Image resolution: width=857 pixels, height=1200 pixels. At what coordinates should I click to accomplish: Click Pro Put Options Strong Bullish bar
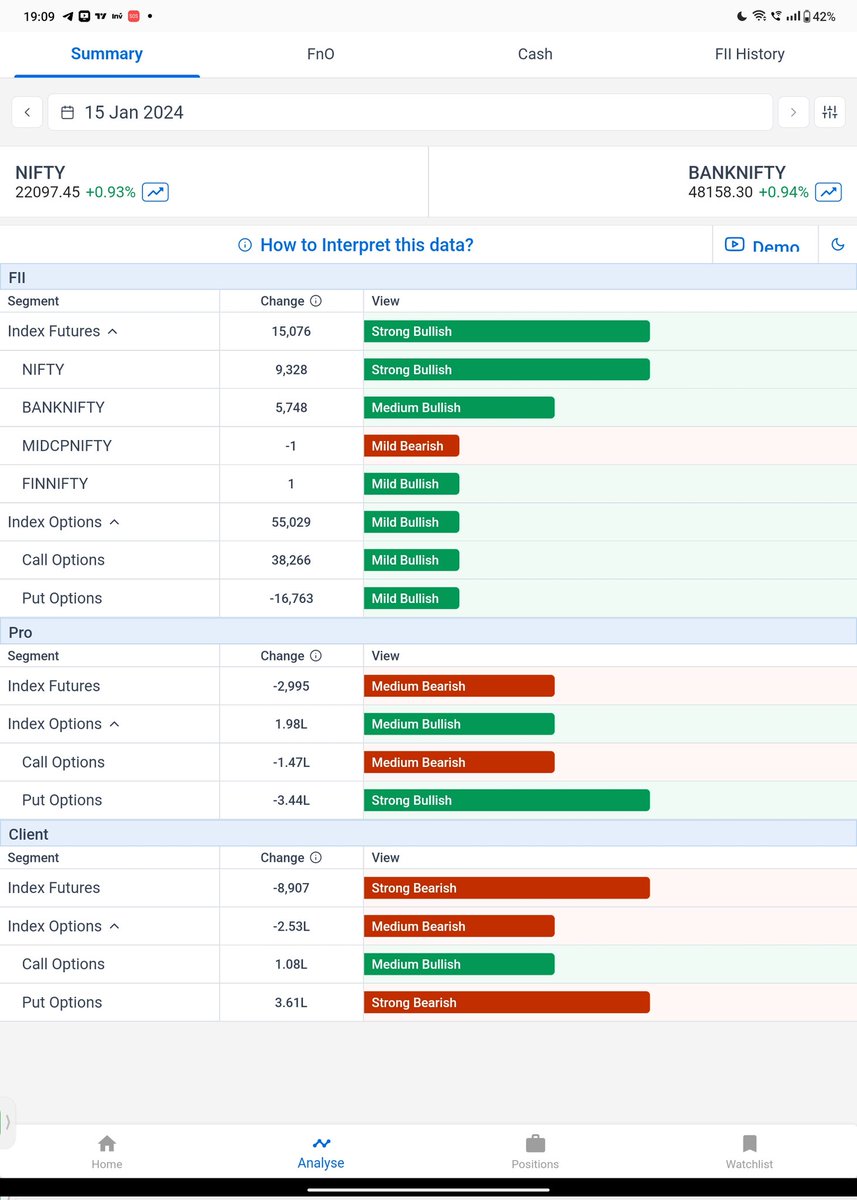(x=507, y=800)
